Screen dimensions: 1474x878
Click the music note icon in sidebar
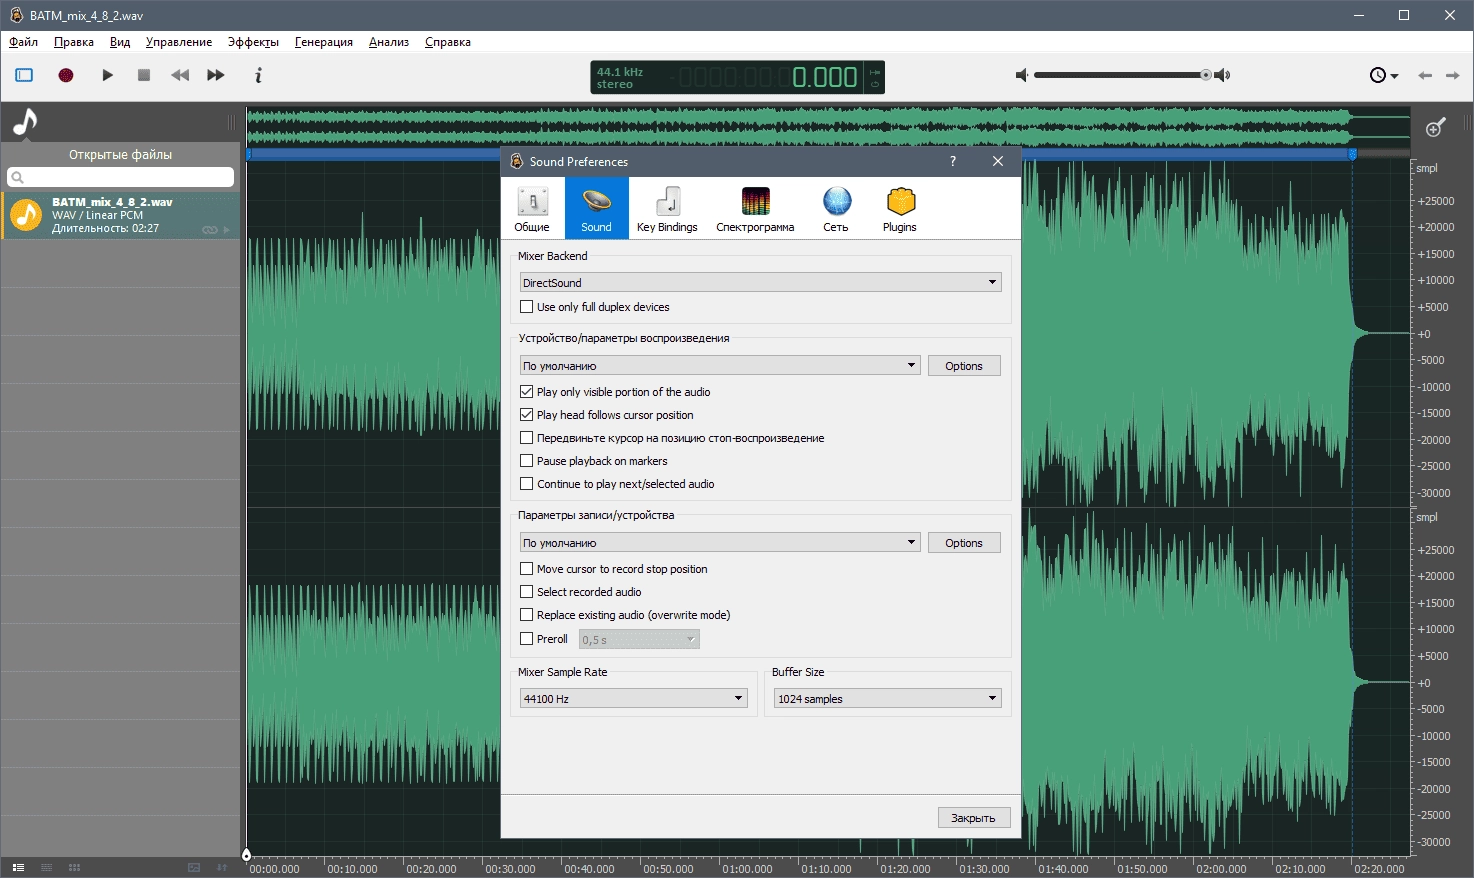pos(25,122)
